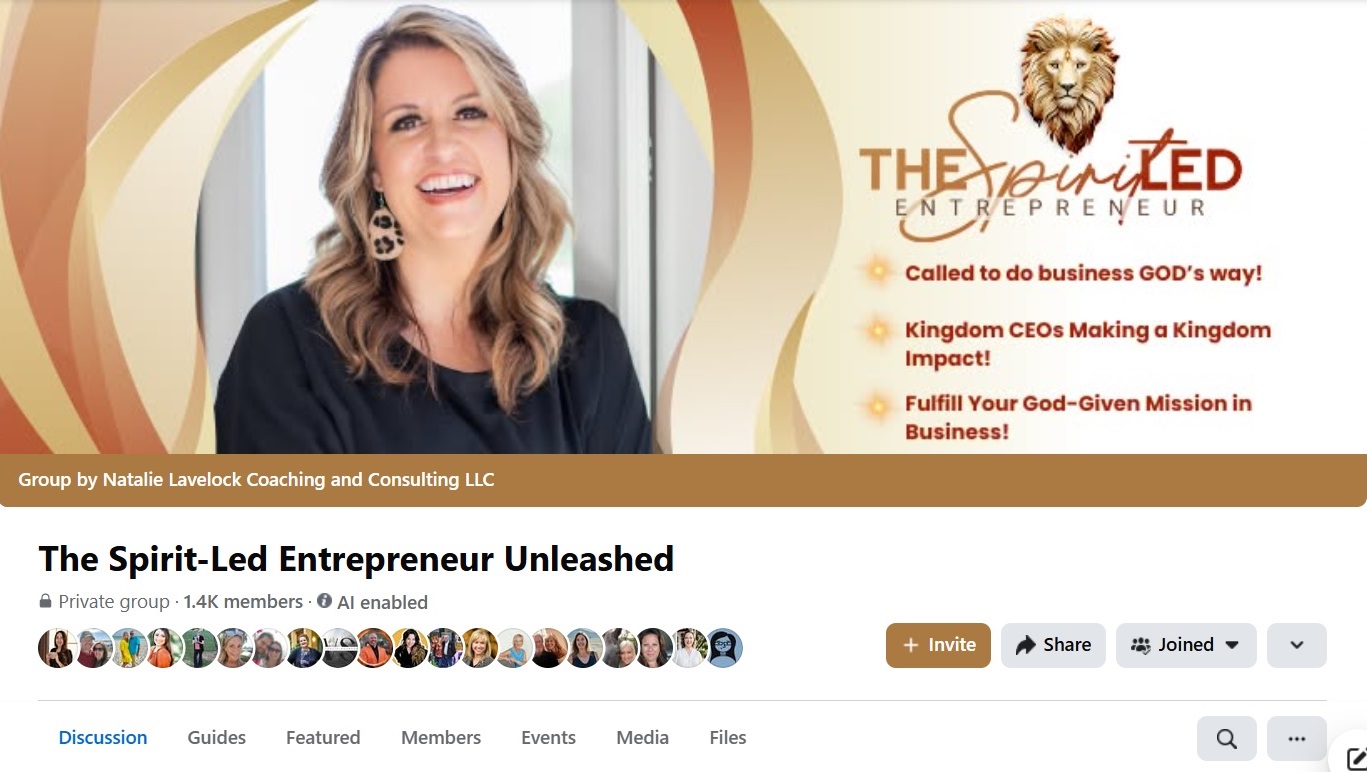This screenshot has height=772, width=1367.
Task: Expand the chevron-down suggestions button
Action: [x=1297, y=645]
